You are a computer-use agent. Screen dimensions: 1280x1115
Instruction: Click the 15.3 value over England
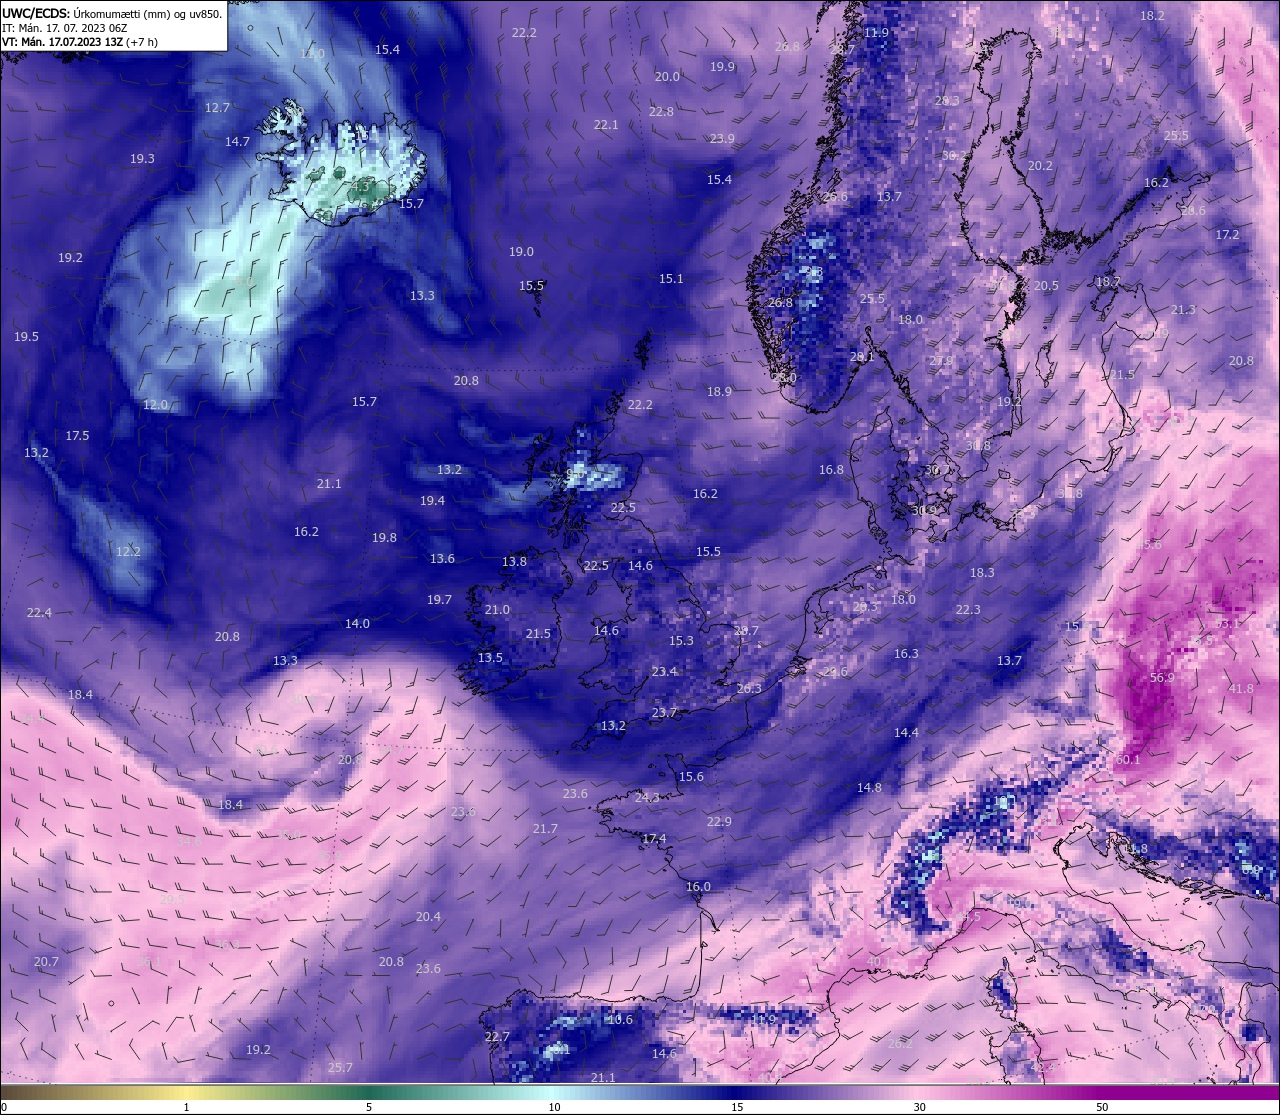[681, 642]
